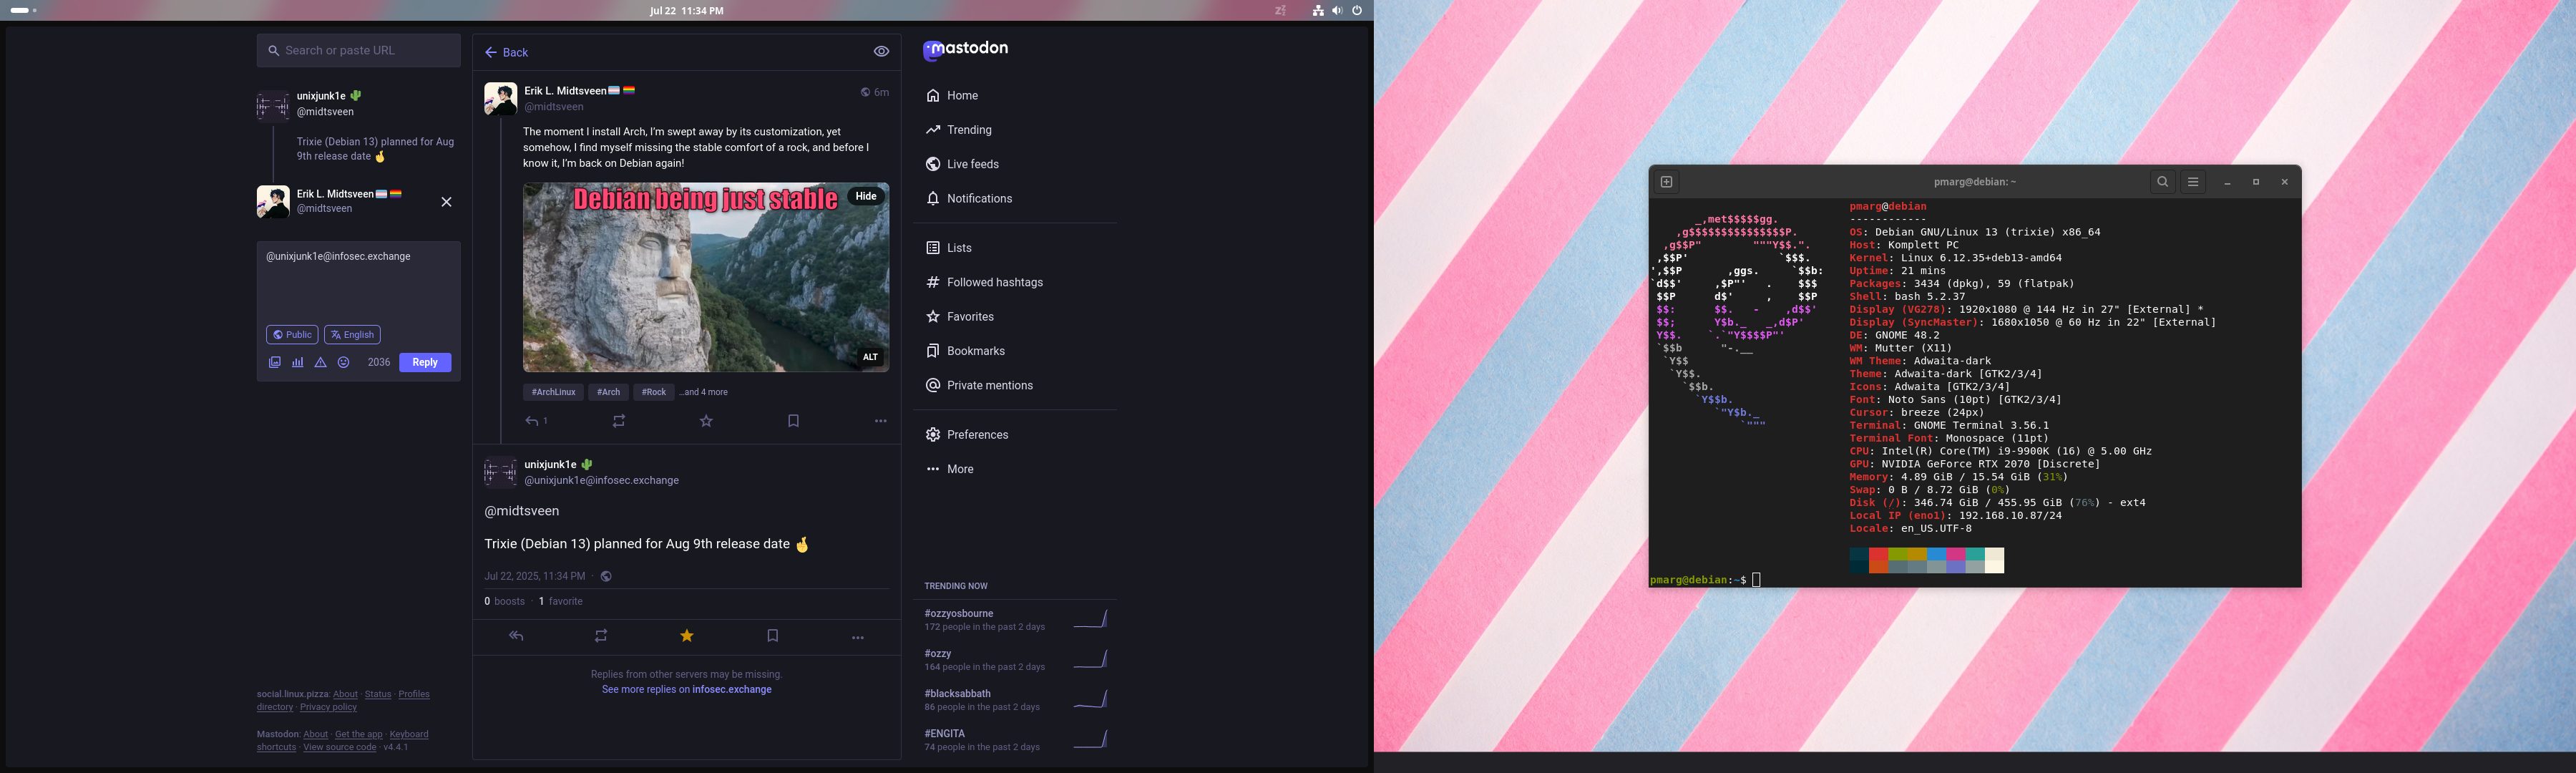Open the #ArchLinux hashtag chip
Image resolution: width=2576 pixels, height=773 pixels.
[x=553, y=392]
